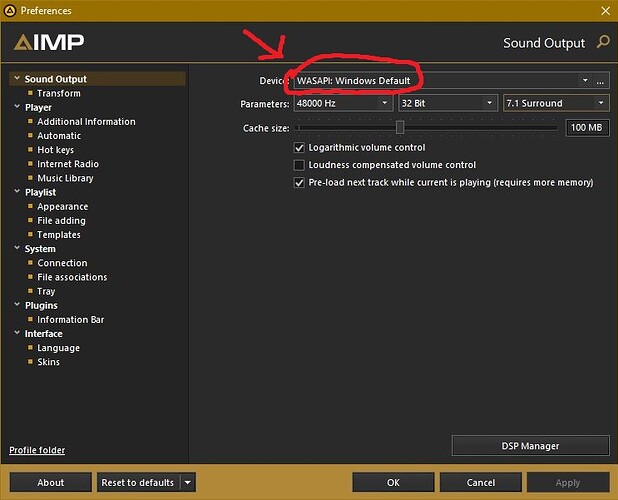Click the AIMP title bar icon
618x500 pixels.
click(9, 11)
